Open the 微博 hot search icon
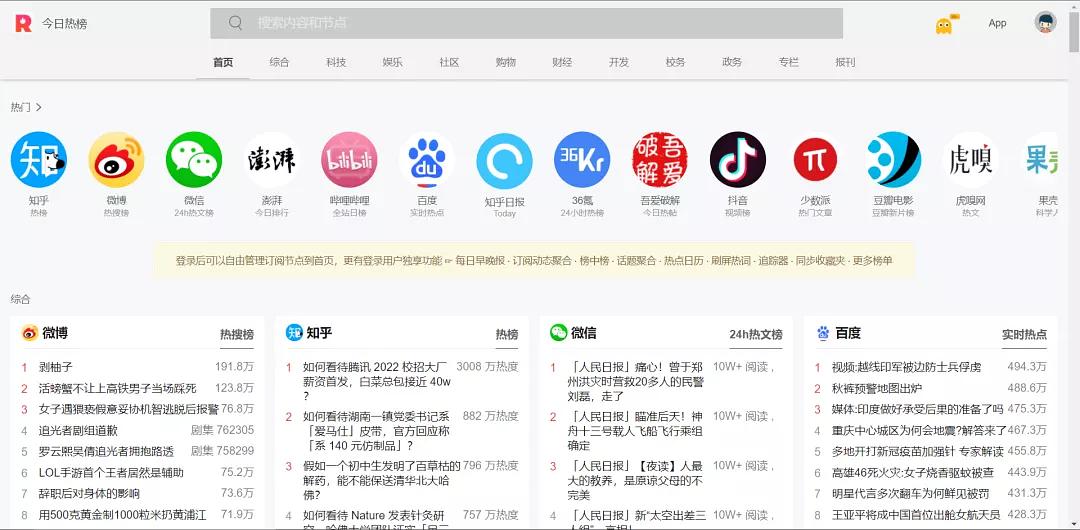1080x530 pixels. click(x=116, y=160)
